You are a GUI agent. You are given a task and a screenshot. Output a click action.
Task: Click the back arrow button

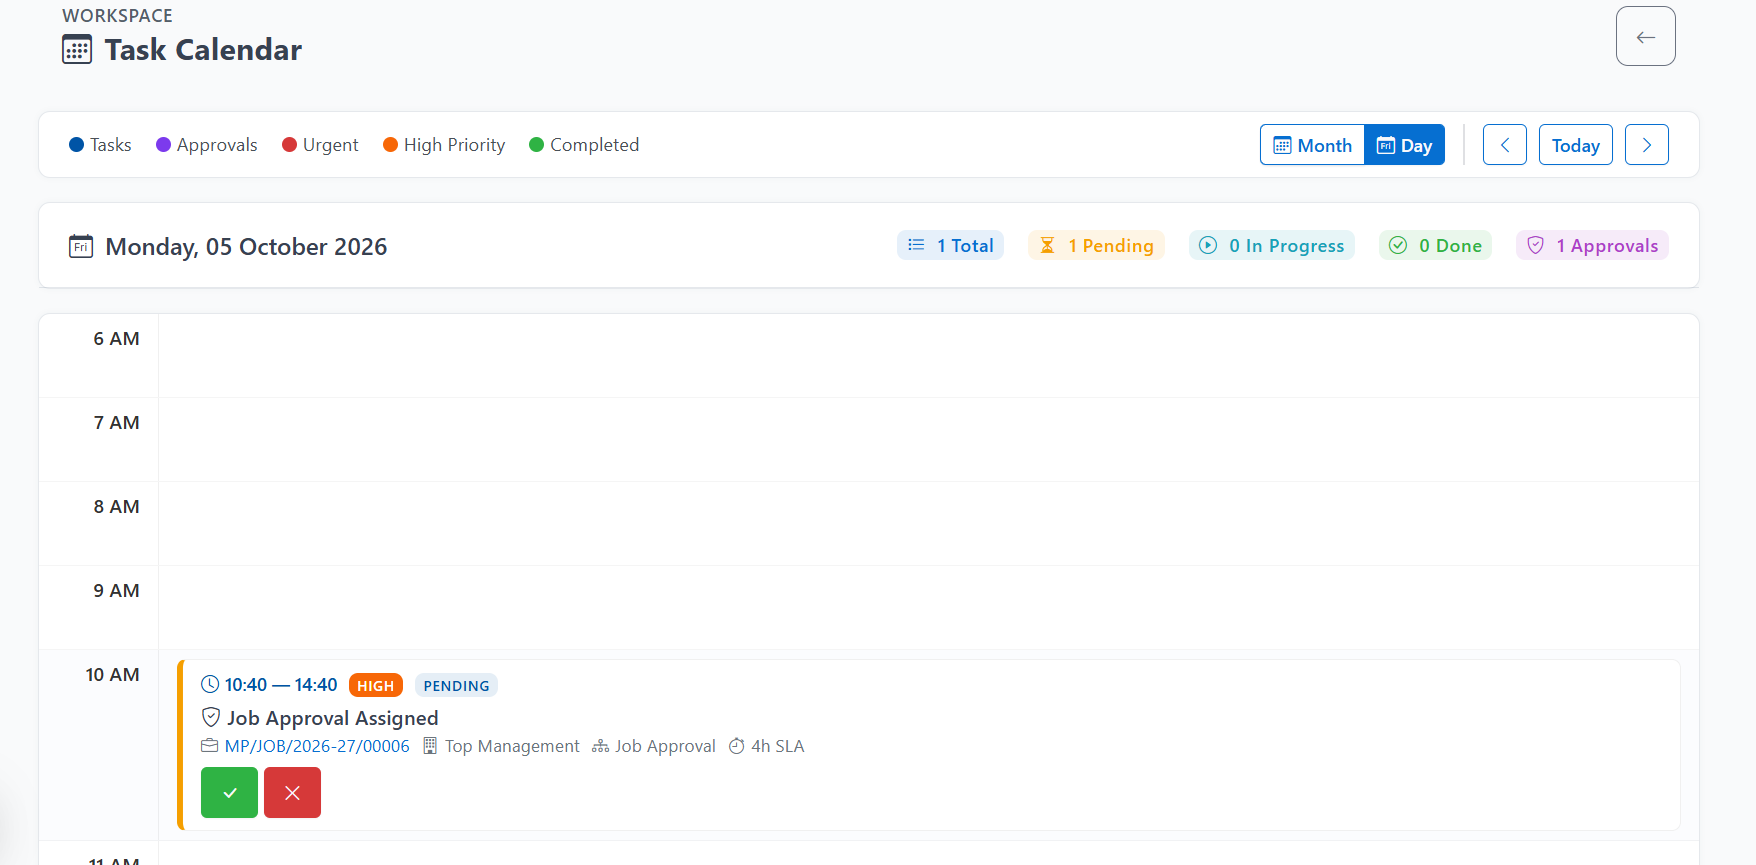(1645, 36)
